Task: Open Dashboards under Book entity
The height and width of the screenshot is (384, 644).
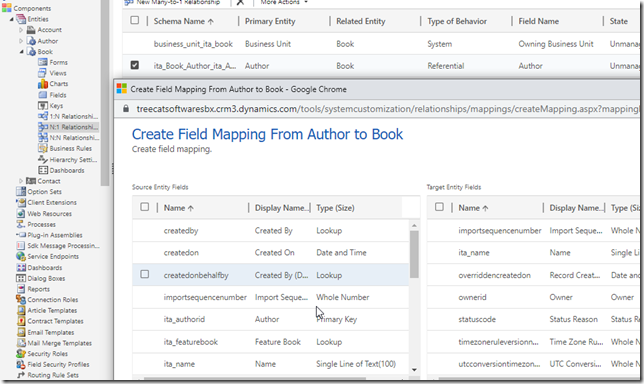Action: point(61,170)
